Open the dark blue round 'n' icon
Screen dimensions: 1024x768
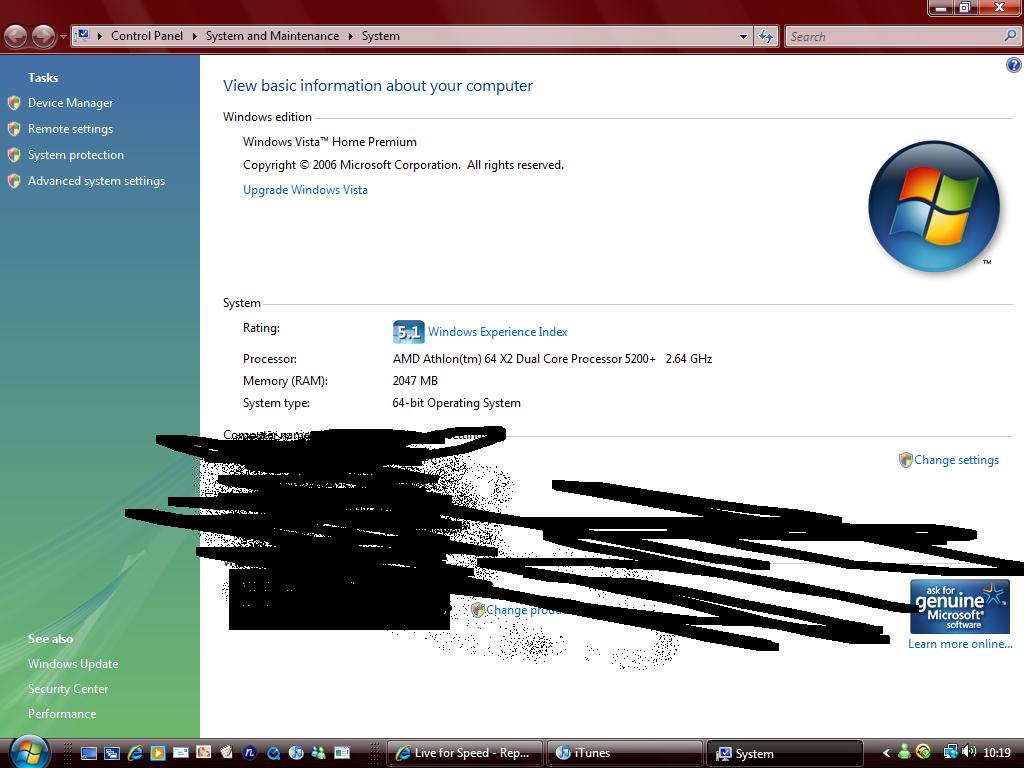pyautogui.click(x=249, y=753)
